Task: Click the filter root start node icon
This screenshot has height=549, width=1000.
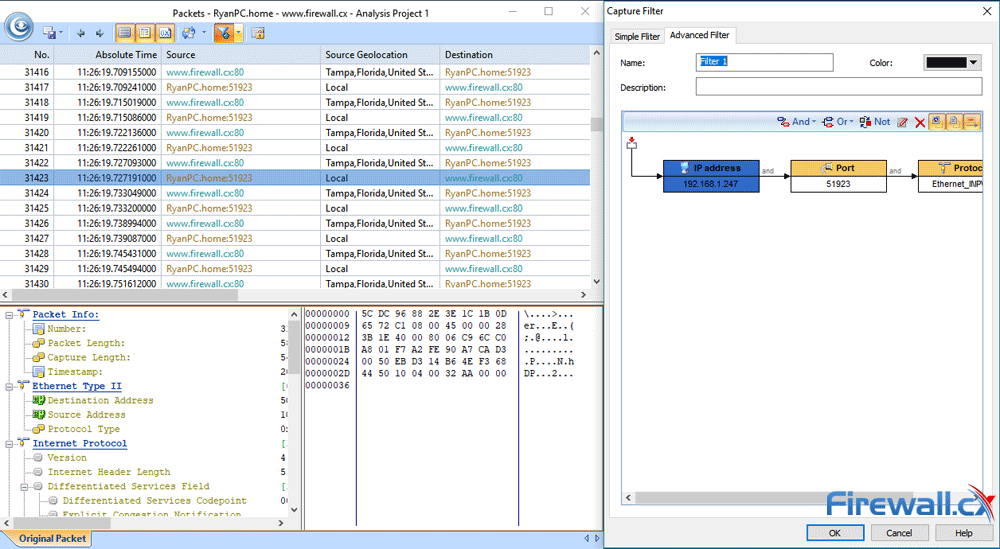Action: (631, 143)
